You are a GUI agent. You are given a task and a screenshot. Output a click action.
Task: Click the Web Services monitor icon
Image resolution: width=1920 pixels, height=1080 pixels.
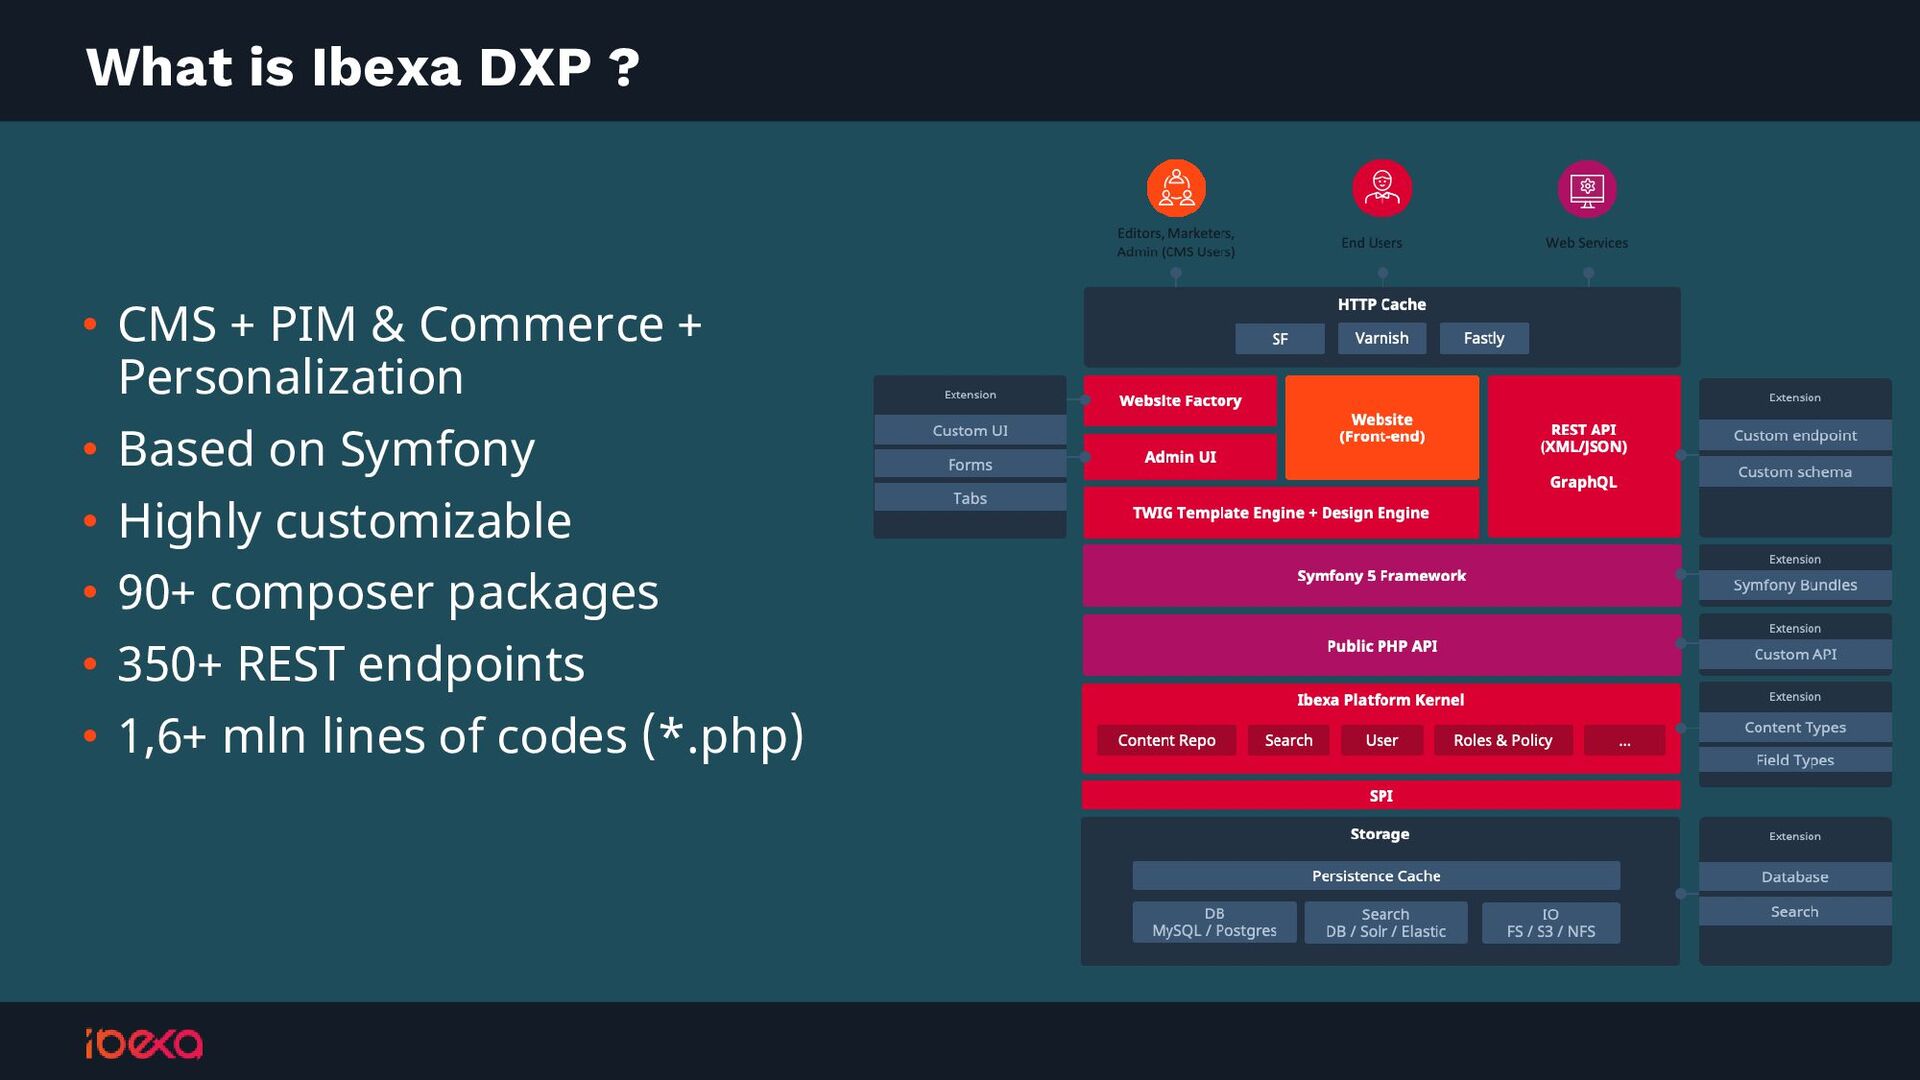(x=1587, y=188)
